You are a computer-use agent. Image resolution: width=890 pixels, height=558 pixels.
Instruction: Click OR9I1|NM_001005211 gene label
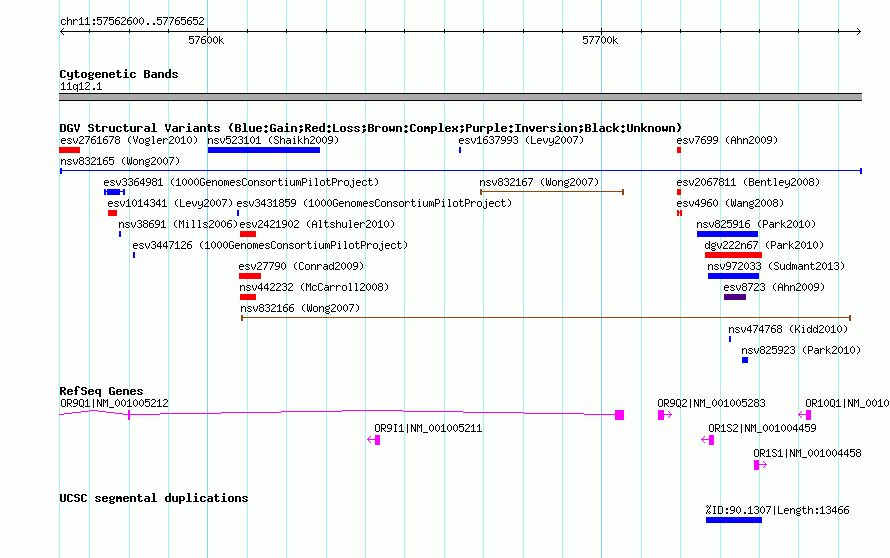[428, 429]
